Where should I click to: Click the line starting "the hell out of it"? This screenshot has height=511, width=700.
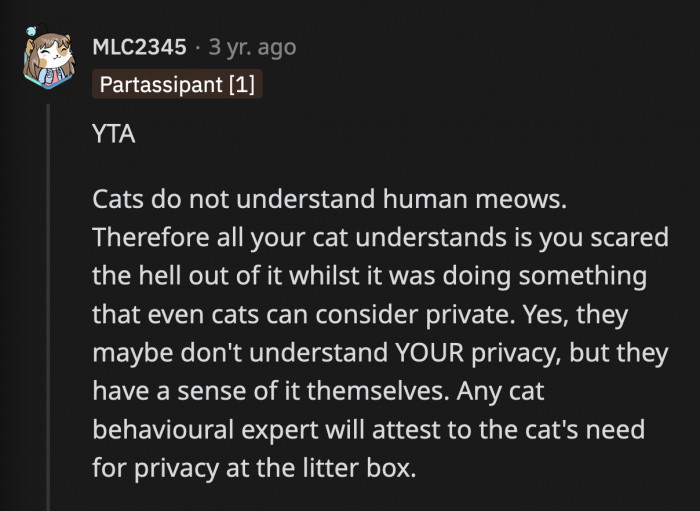coord(368,275)
